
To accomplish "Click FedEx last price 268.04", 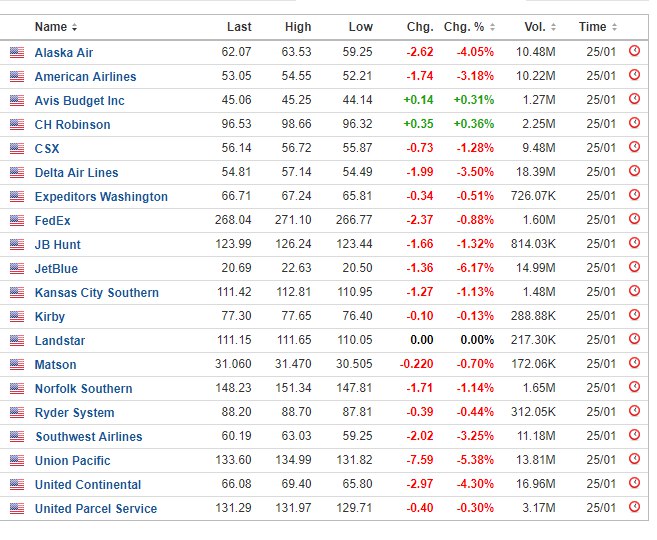I will click(x=233, y=220).
